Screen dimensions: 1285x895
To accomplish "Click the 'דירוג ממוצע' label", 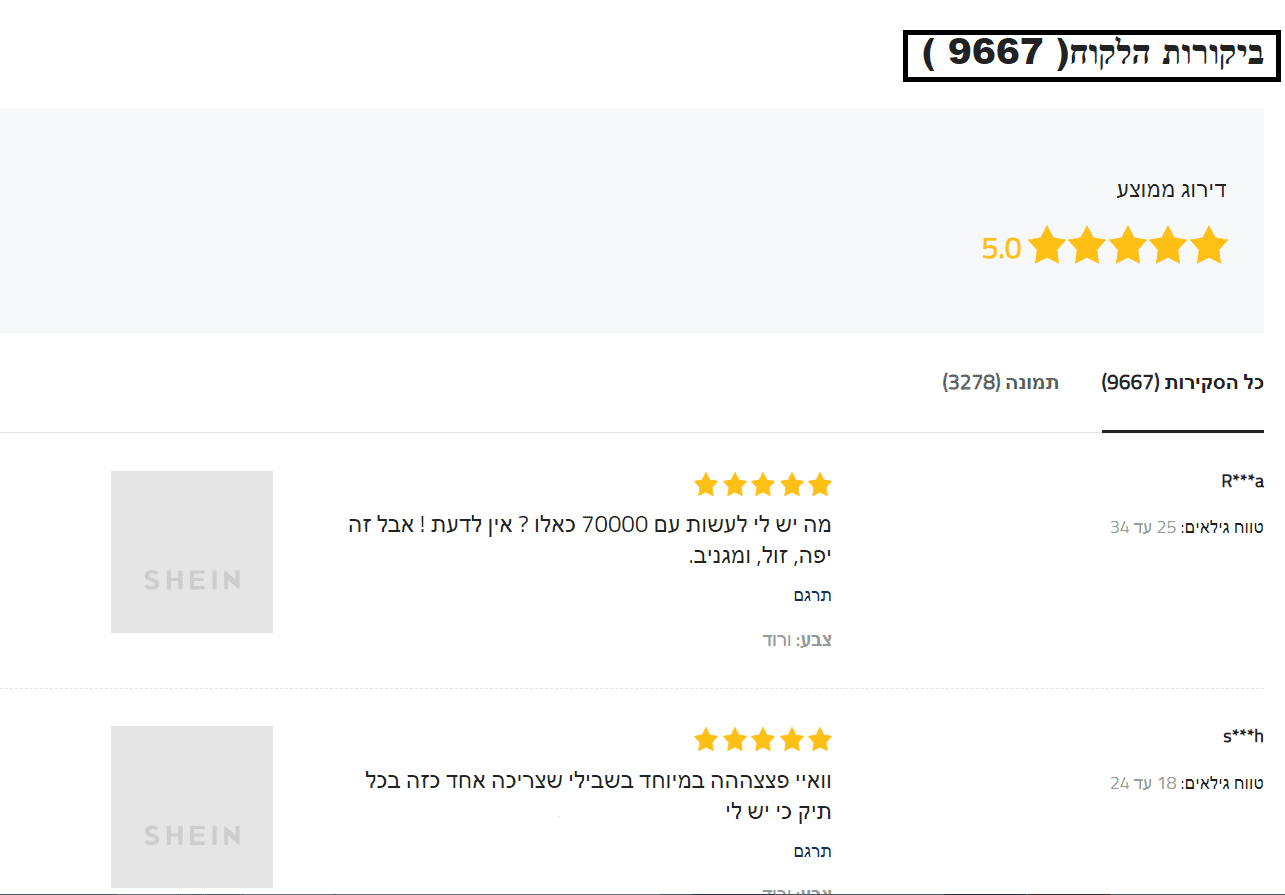I will click(1171, 190).
